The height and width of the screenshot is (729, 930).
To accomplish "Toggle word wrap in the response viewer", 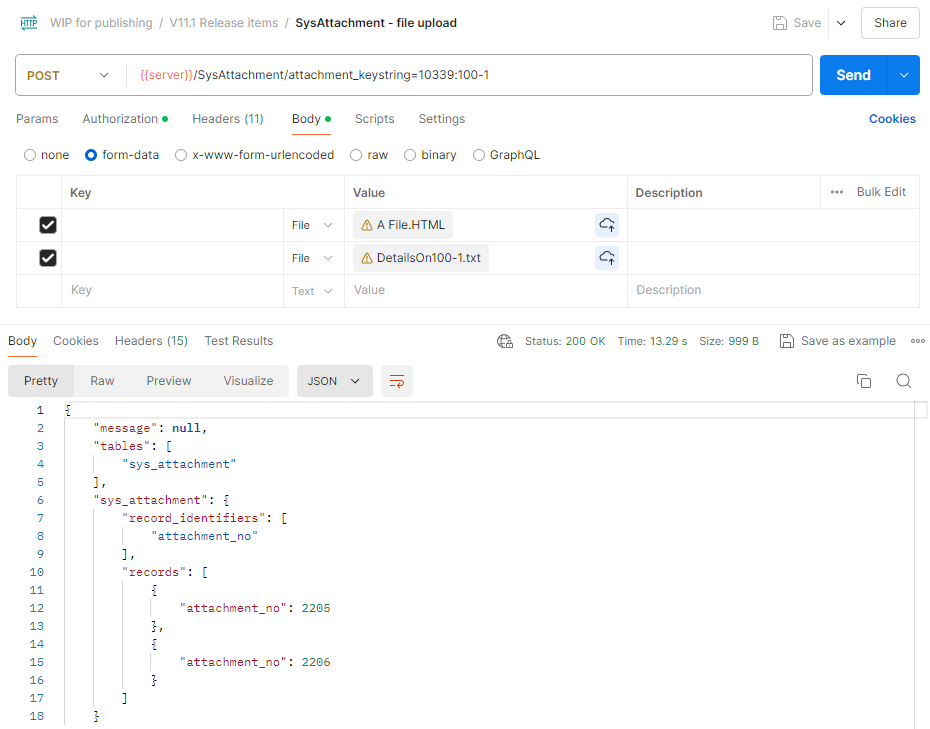I will [397, 381].
